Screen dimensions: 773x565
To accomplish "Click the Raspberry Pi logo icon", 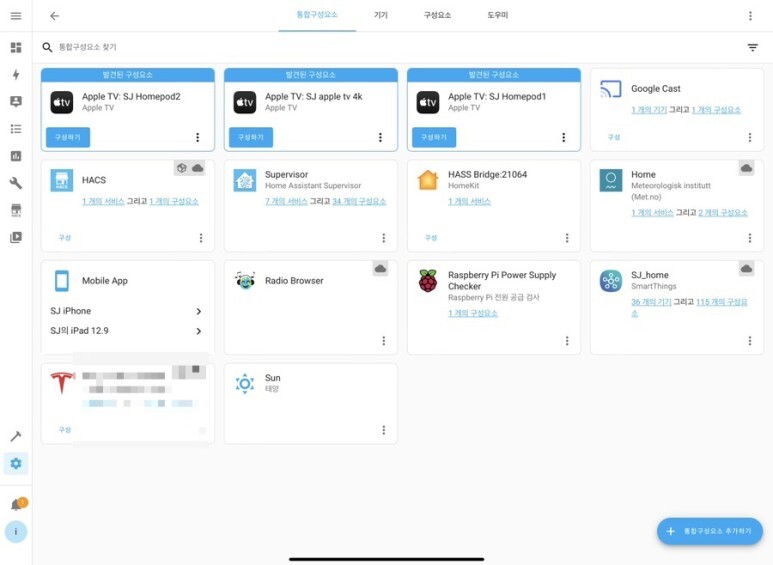I will [x=428, y=281].
